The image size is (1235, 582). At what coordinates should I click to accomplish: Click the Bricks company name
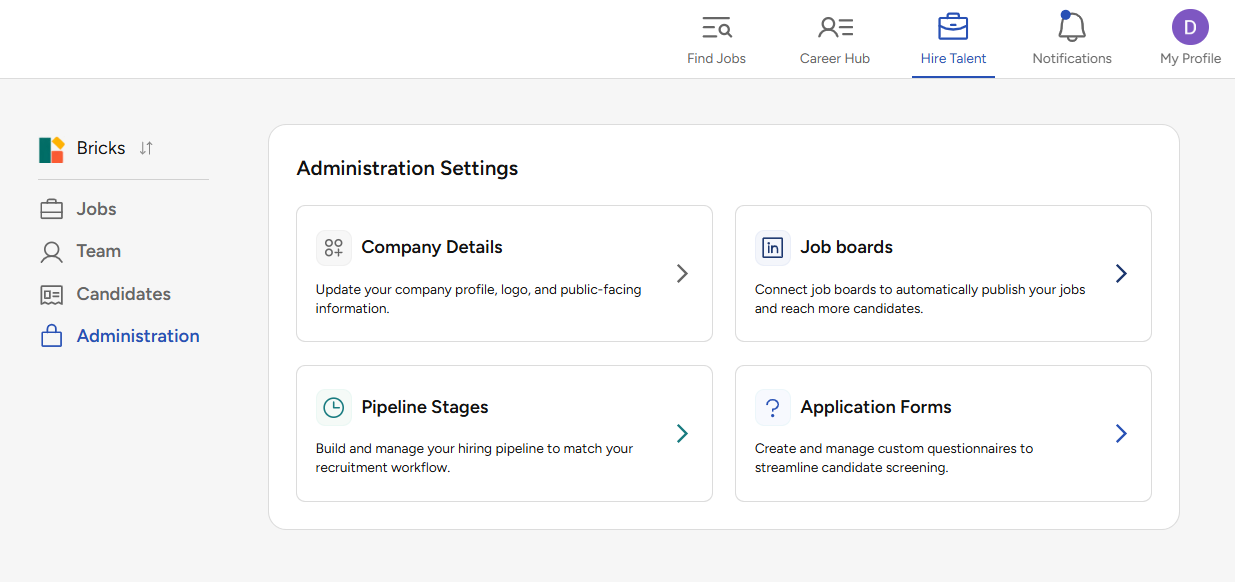[x=101, y=148]
